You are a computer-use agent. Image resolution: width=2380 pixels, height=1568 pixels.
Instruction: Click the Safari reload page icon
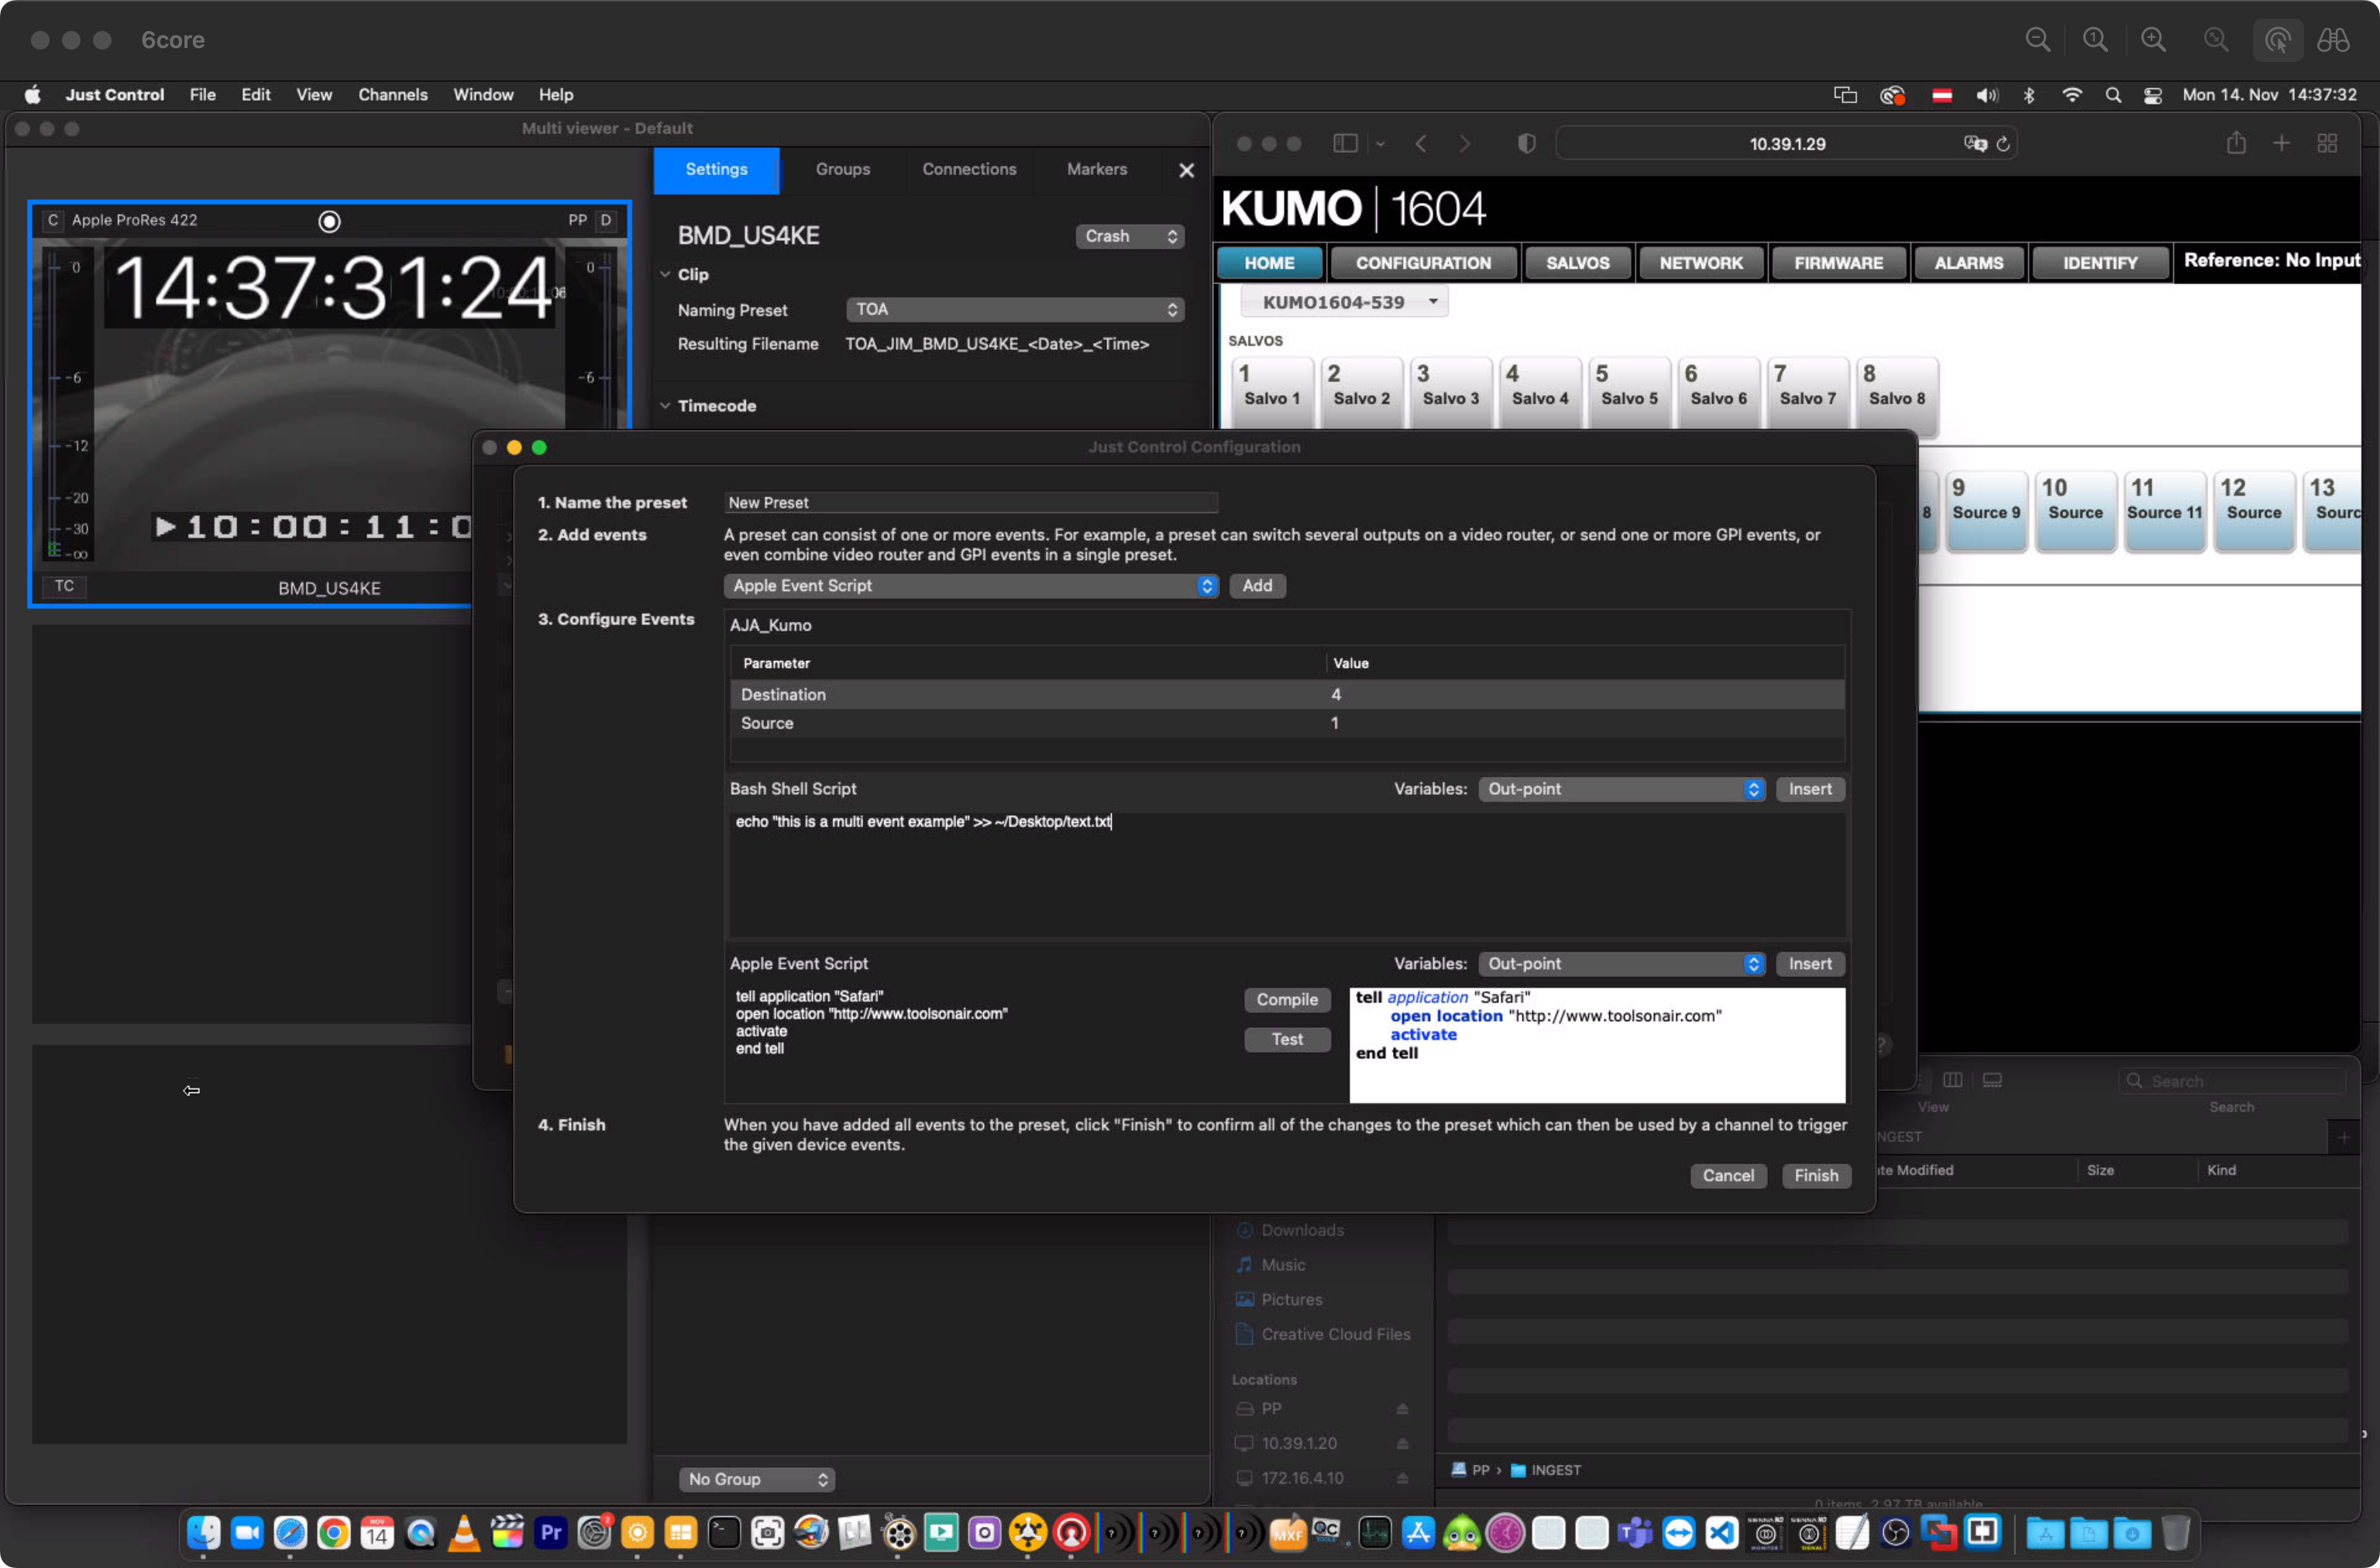click(x=2003, y=144)
